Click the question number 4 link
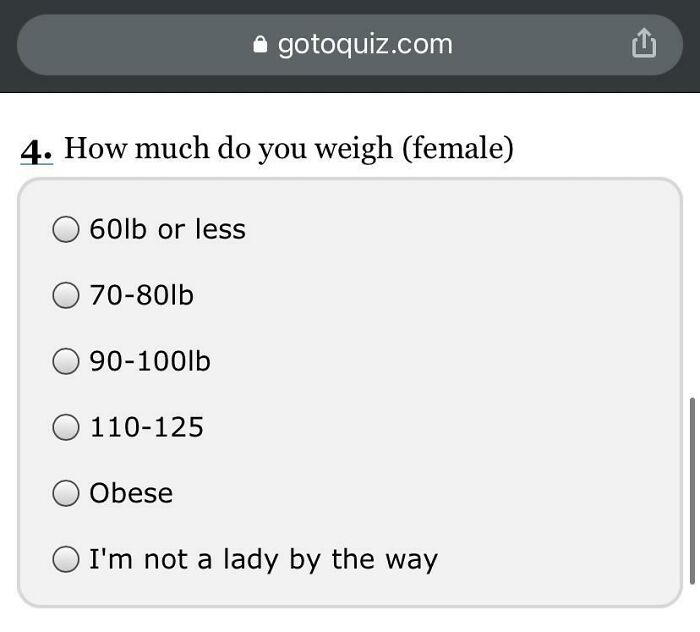 37,151
